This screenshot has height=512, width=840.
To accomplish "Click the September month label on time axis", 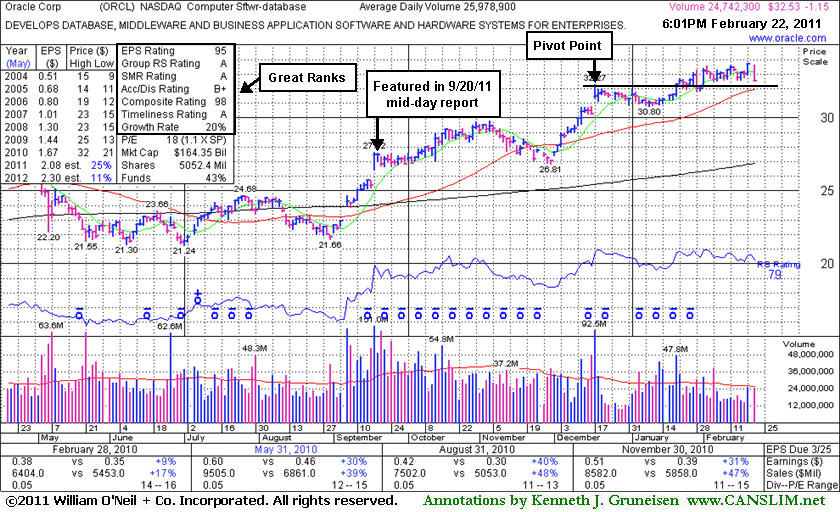I will (x=358, y=438).
